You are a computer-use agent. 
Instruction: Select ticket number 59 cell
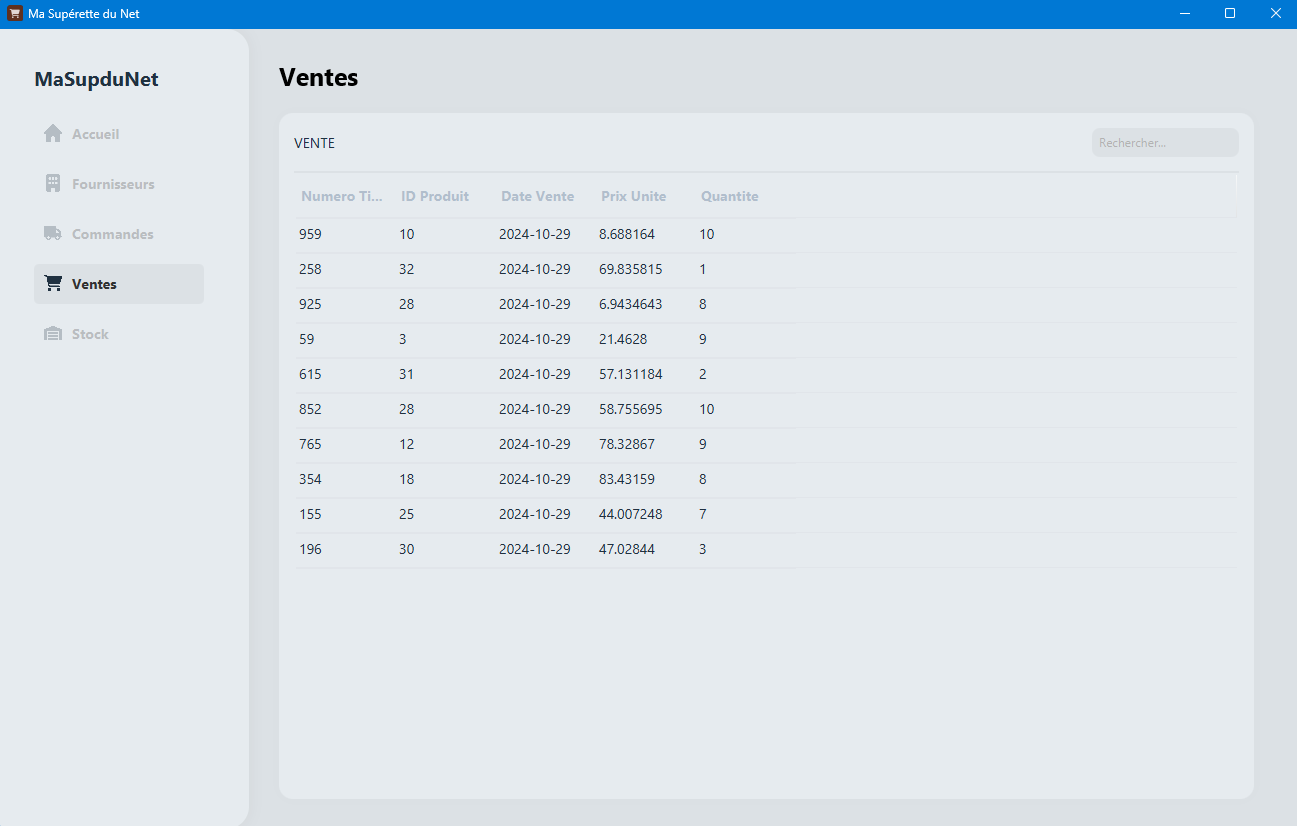[x=345, y=339]
